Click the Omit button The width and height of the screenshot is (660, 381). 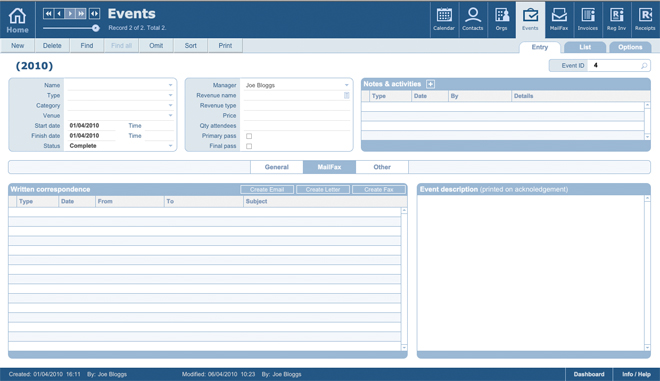pos(156,45)
